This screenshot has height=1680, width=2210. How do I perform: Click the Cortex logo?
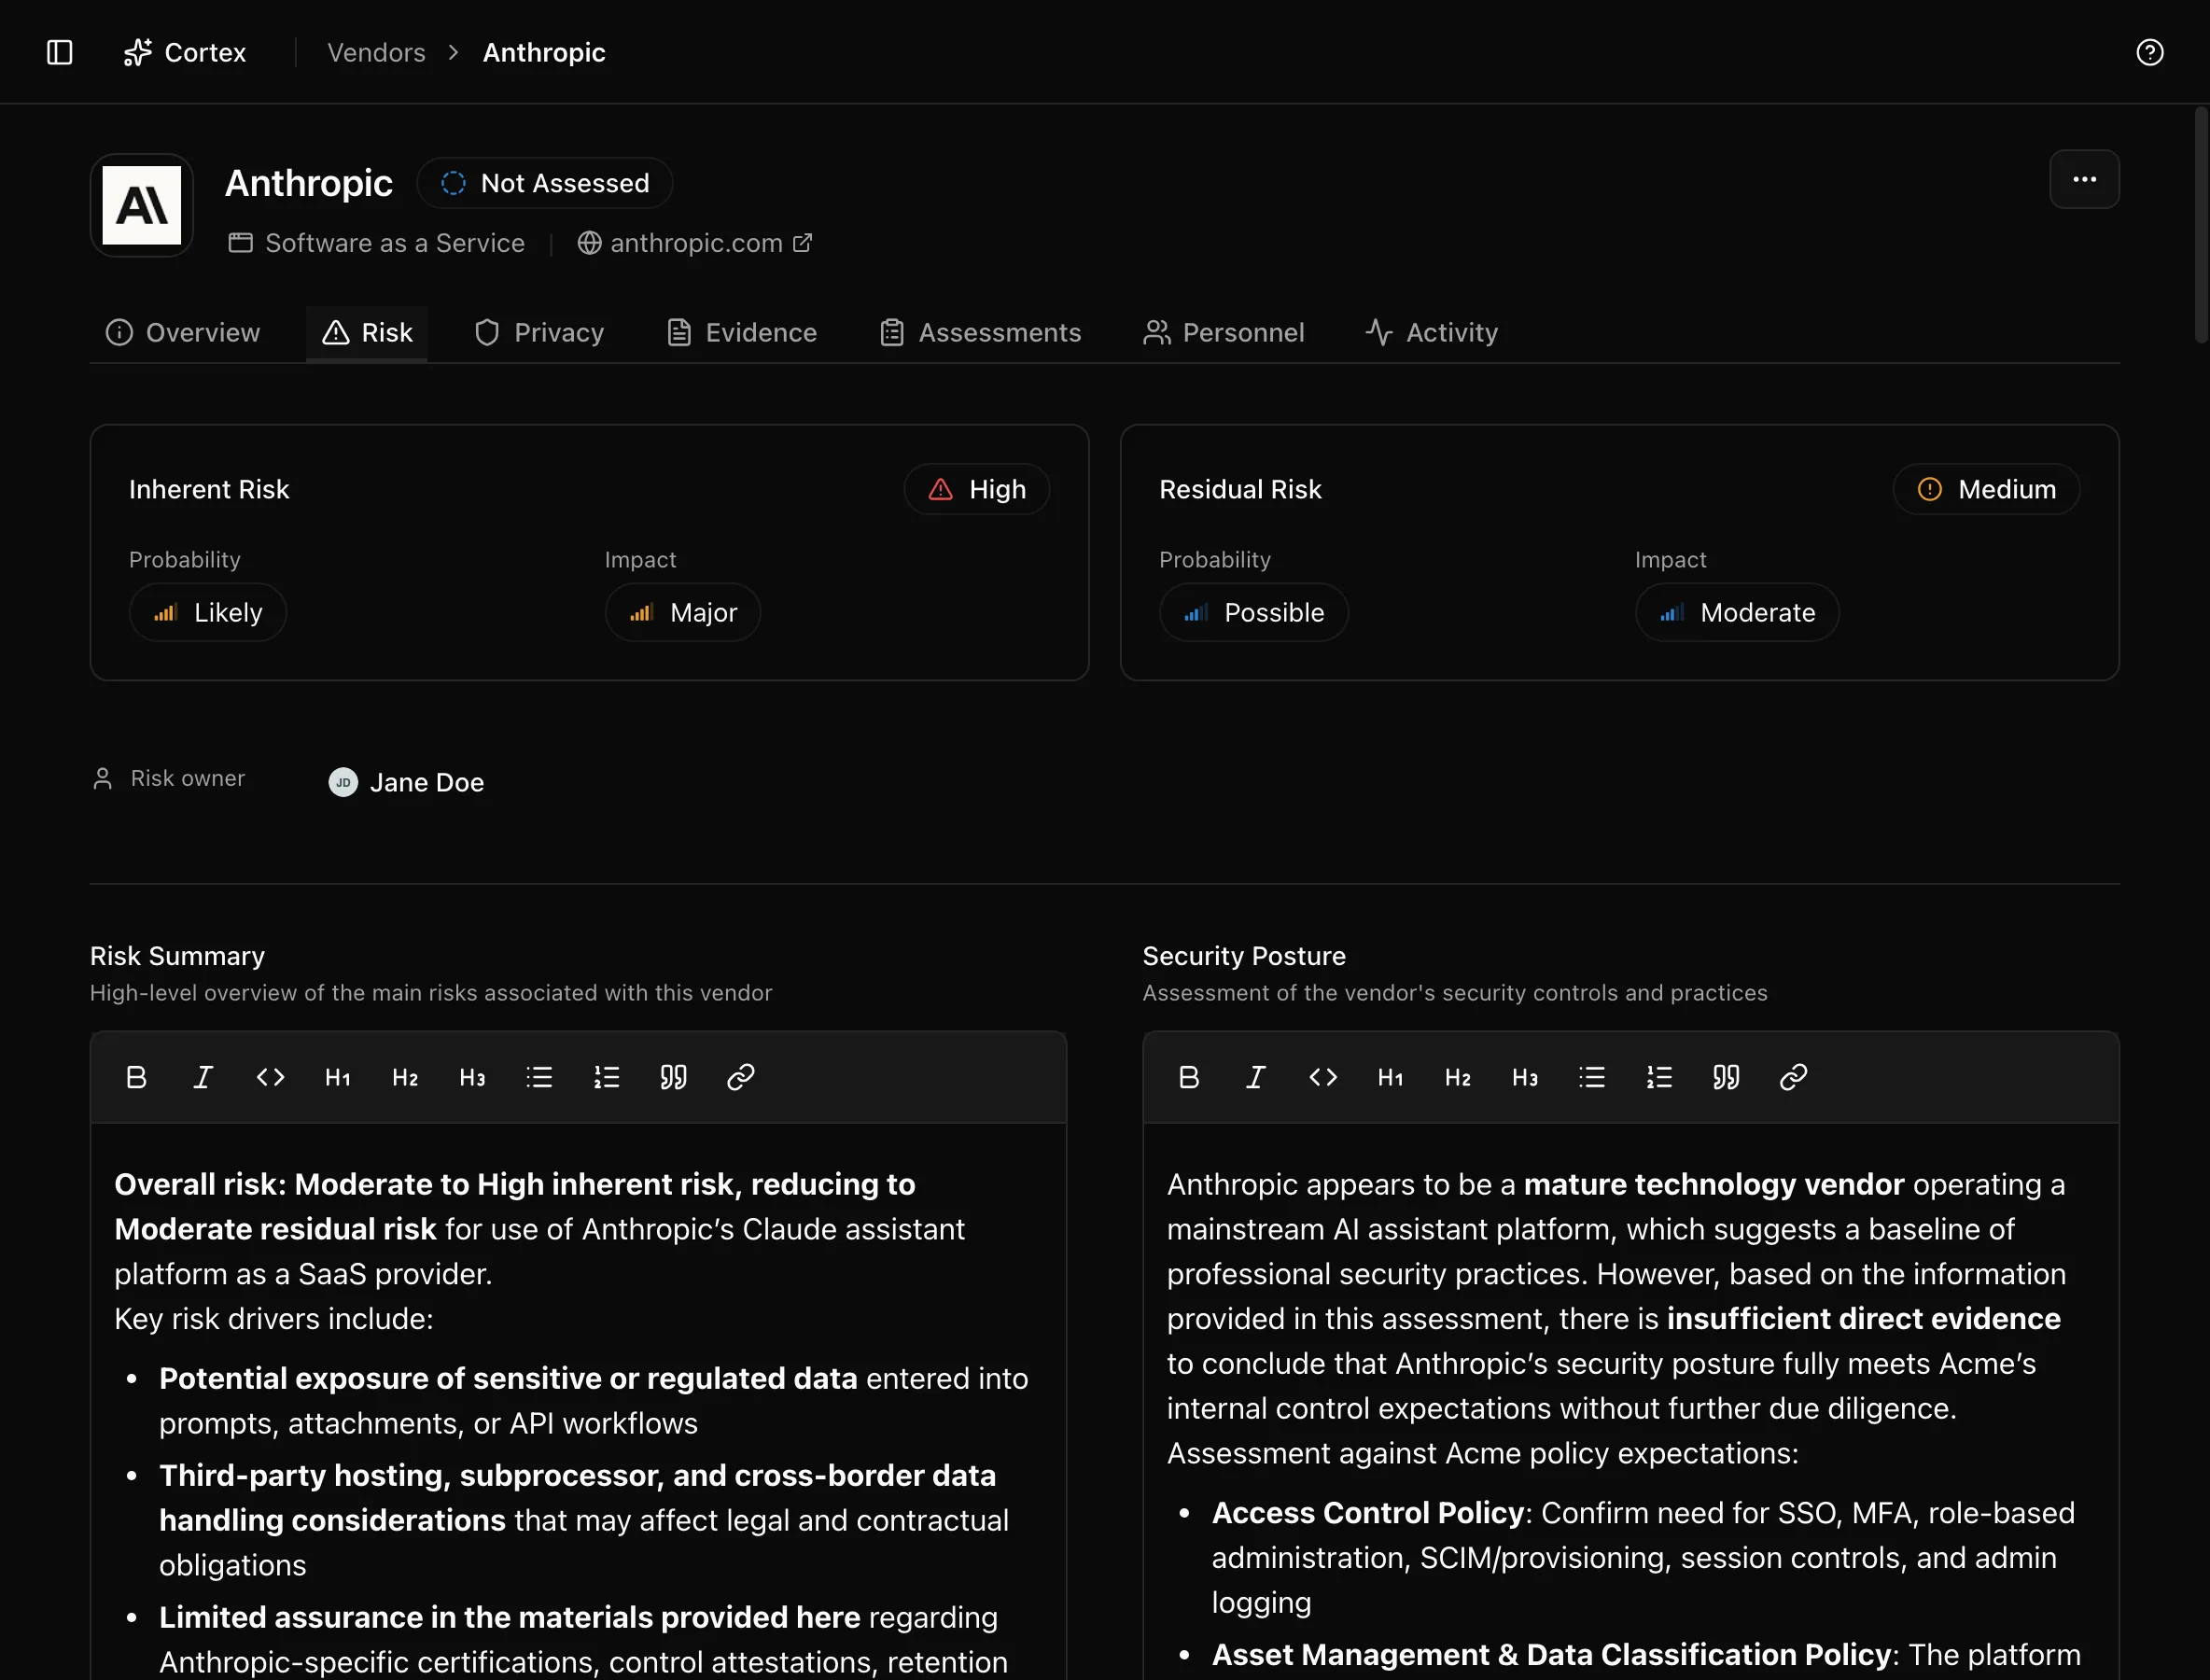pos(184,52)
